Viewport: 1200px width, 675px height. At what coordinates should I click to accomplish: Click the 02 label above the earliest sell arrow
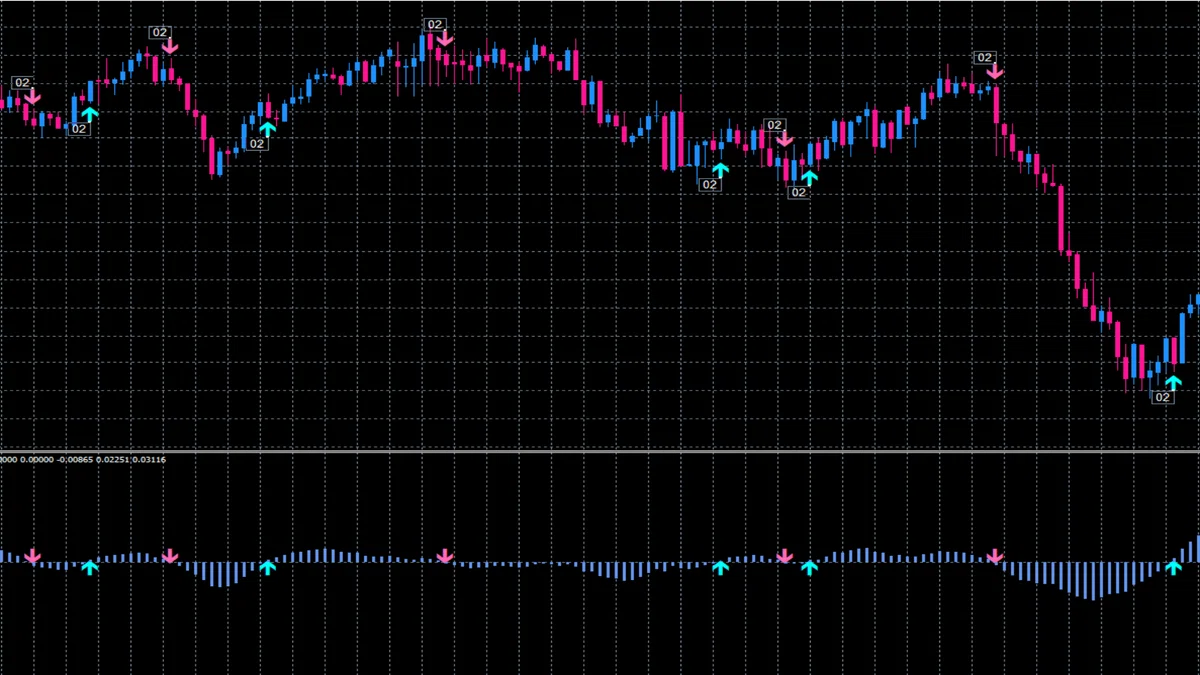22,82
